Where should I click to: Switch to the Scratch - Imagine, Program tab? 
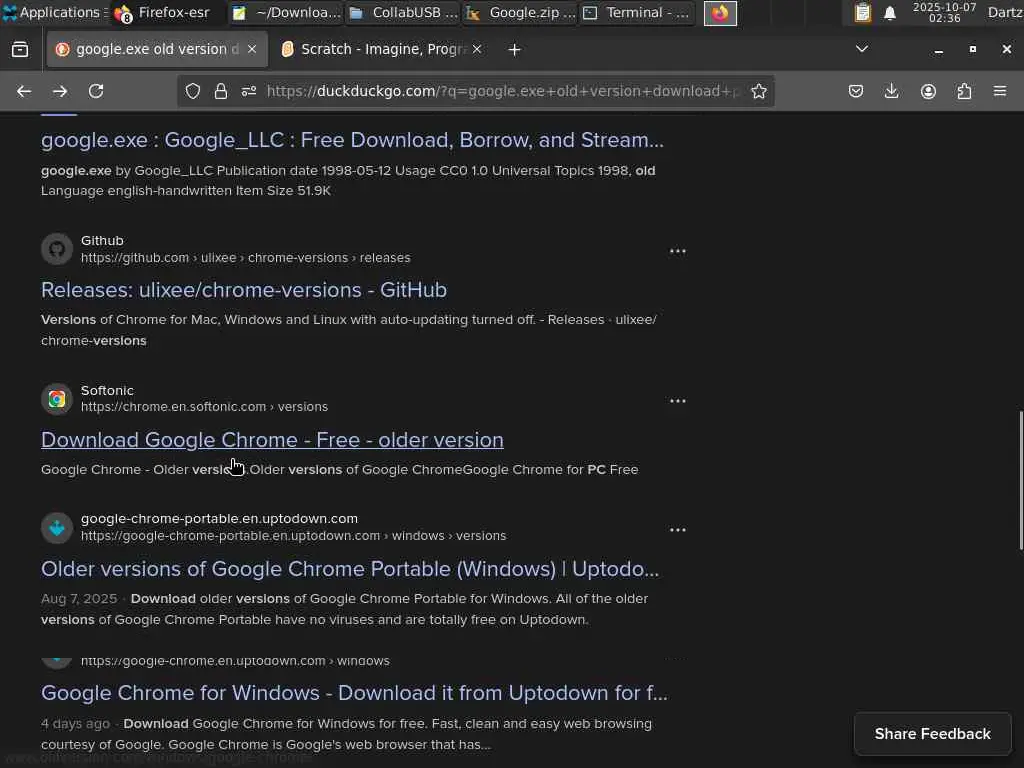[382, 50]
